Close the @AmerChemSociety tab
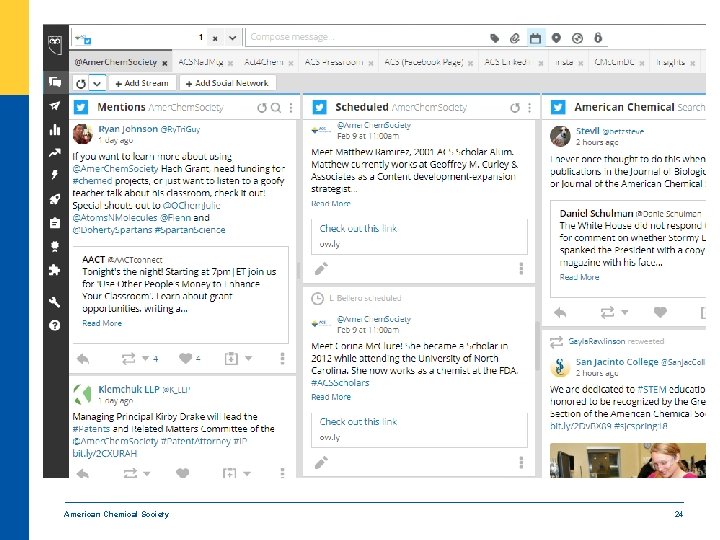Viewport: 720px width, 540px height. 164,63
